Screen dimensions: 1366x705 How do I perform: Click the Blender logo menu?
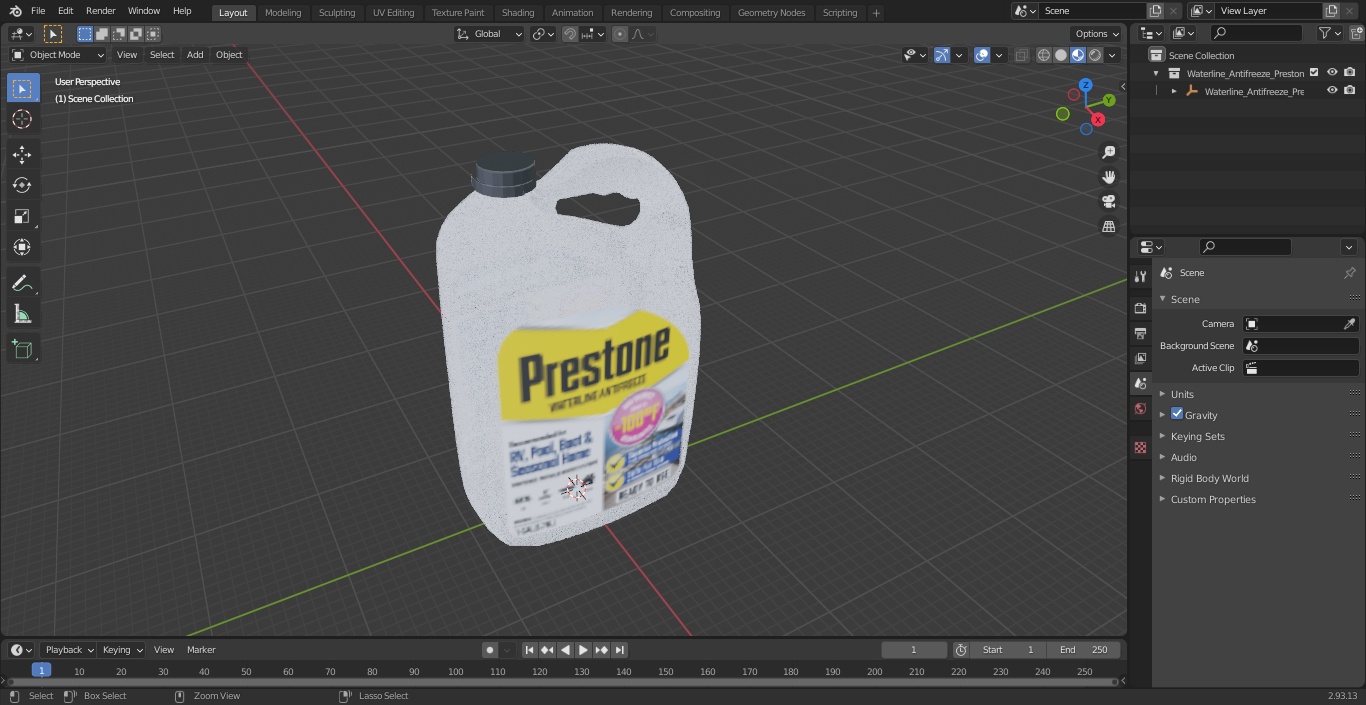[16, 11]
